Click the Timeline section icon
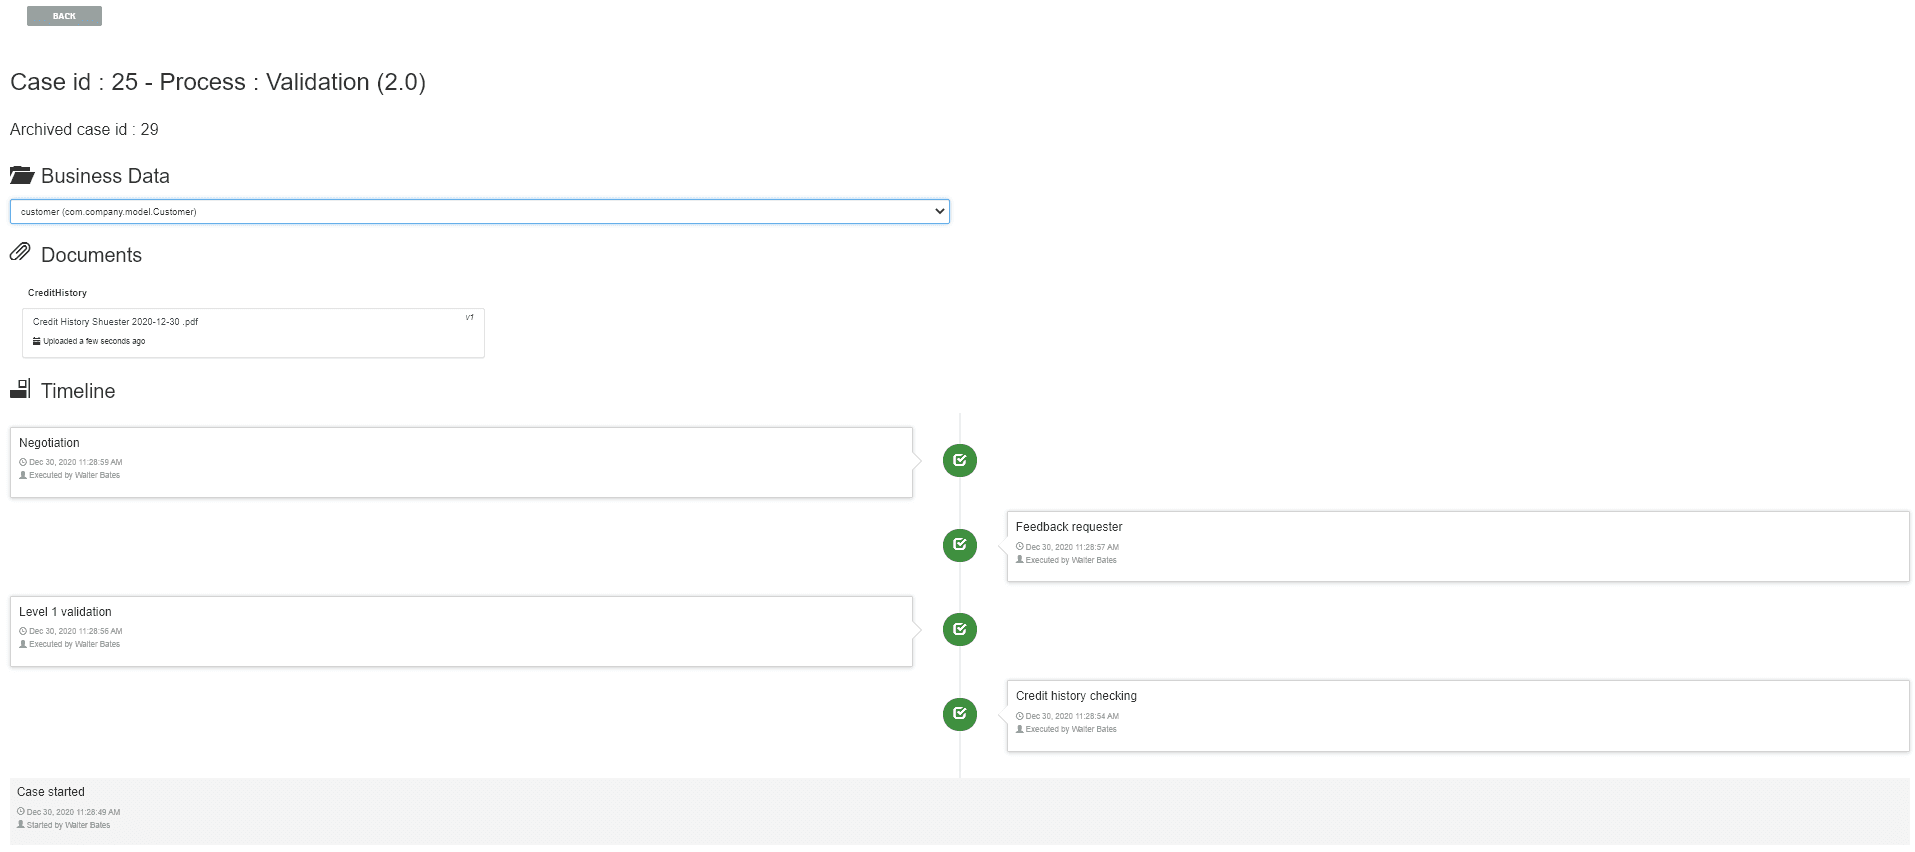Screen dimensions: 1915x852 (21, 389)
